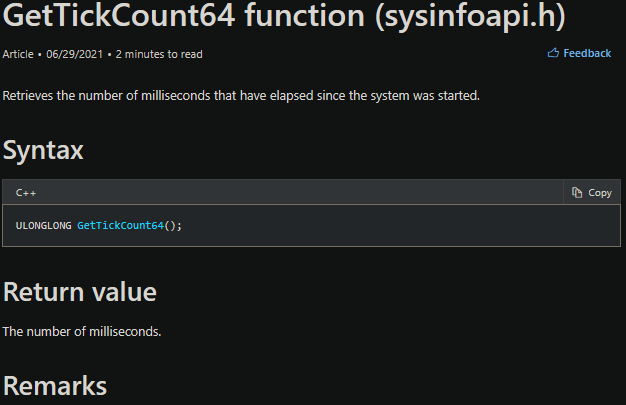
Task: Click the sysinfoapi.h header name in title
Action: [x=480, y=18]
